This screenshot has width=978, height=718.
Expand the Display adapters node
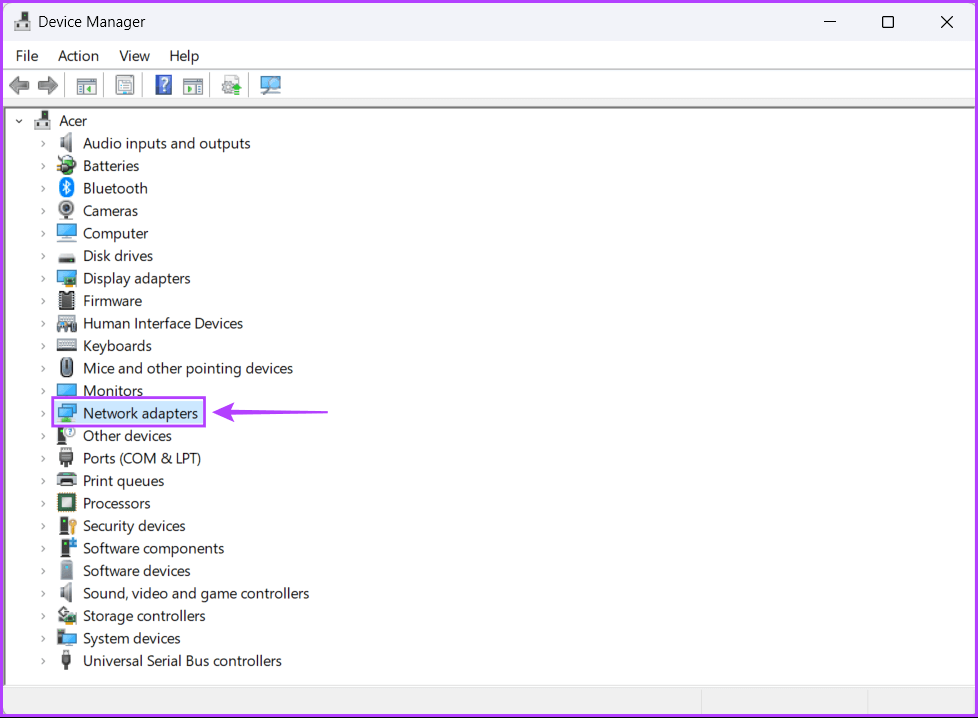[x=43, y=279]
